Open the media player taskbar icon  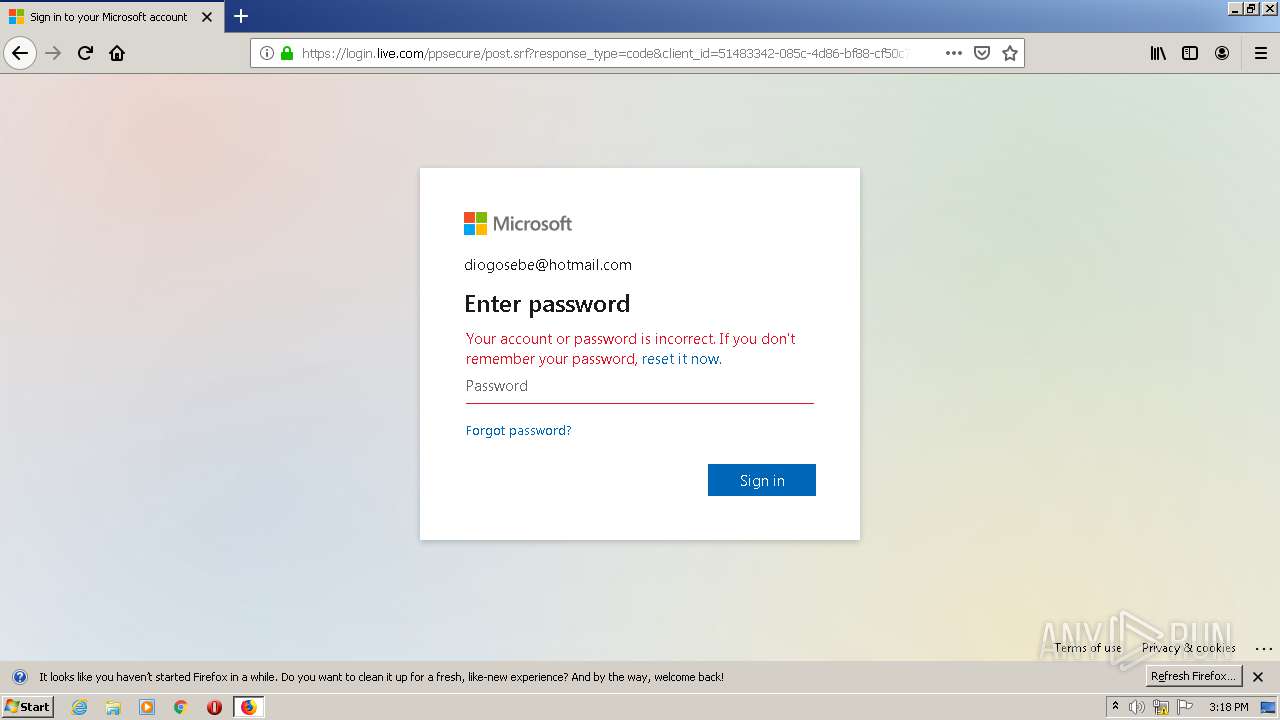click(147, 707)
